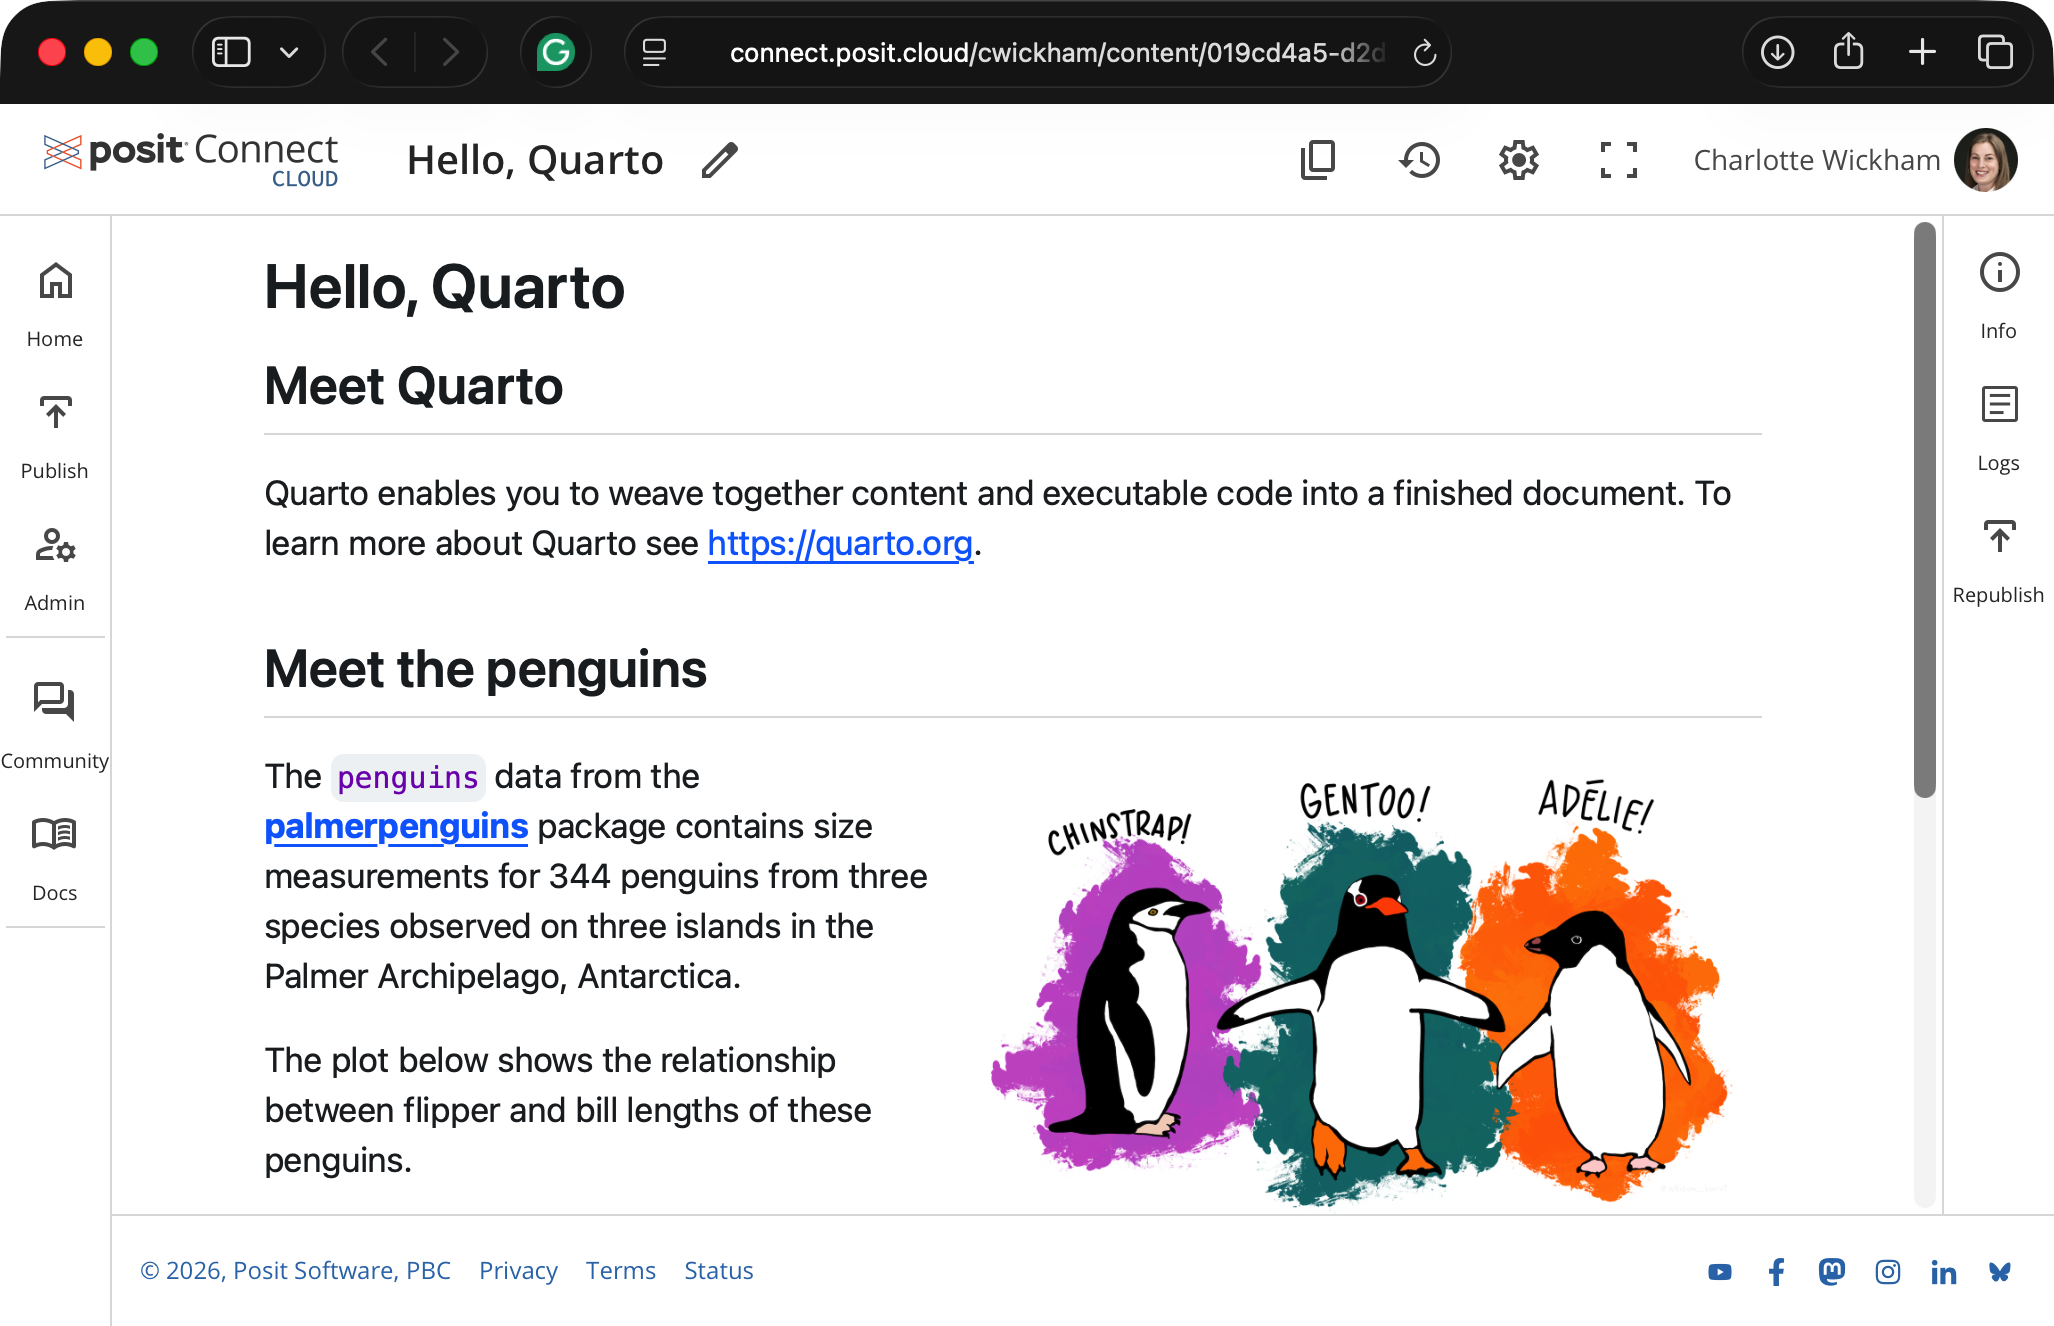Screen dimensions: 2054x1326
Task: Show the Logs panel
Action: [1998, 427]
